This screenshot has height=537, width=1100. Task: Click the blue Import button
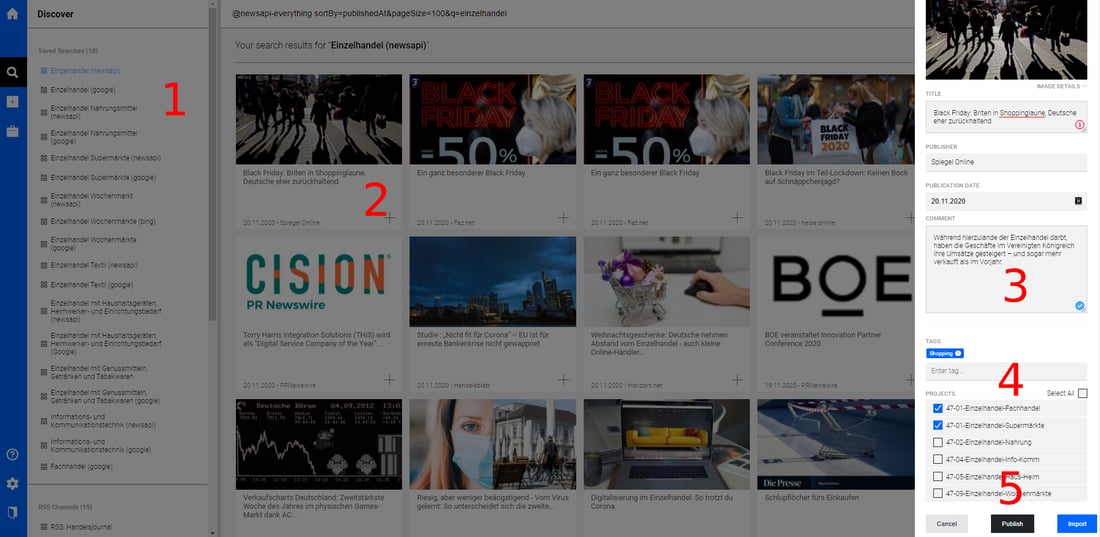(x=1077, y=524)
